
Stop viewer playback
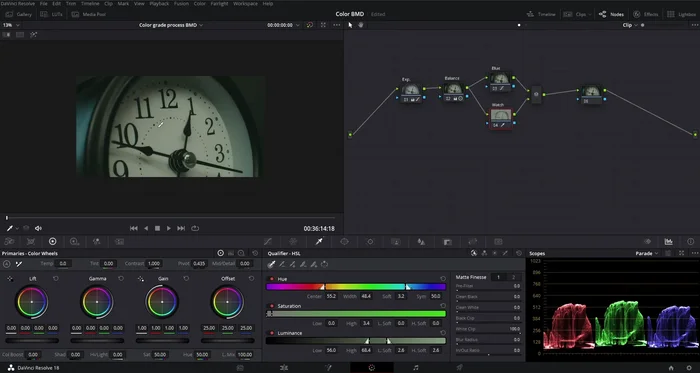[x=157, y=228]
